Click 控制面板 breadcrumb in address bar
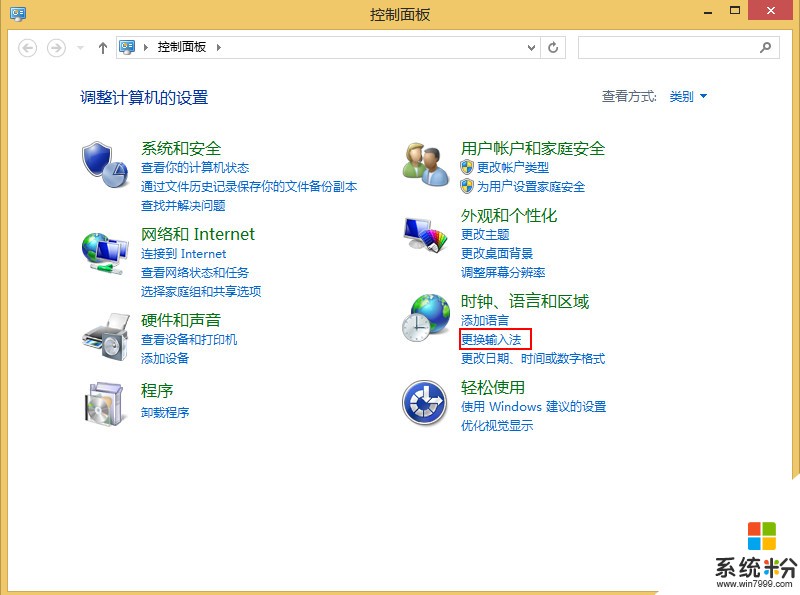This screenshot has height=595, width=800. (x=182, y=47)
